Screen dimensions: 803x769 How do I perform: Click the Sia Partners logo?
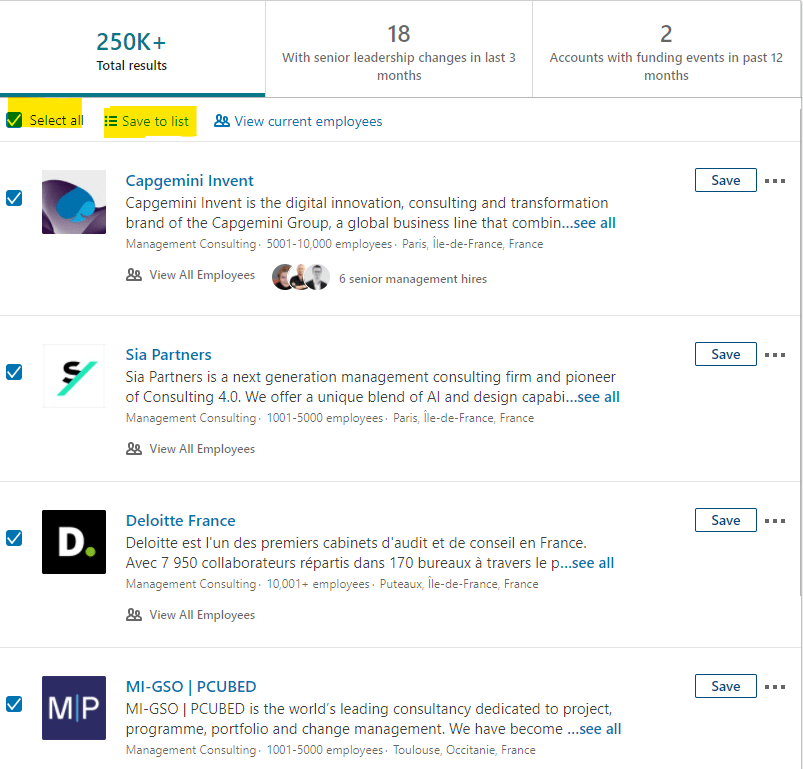point(74,376)
